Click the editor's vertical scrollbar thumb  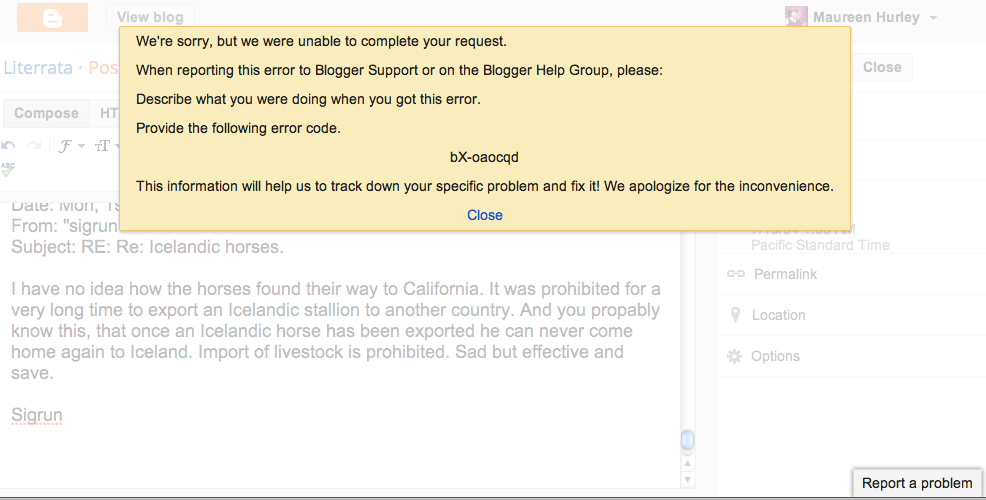(687, 440)
